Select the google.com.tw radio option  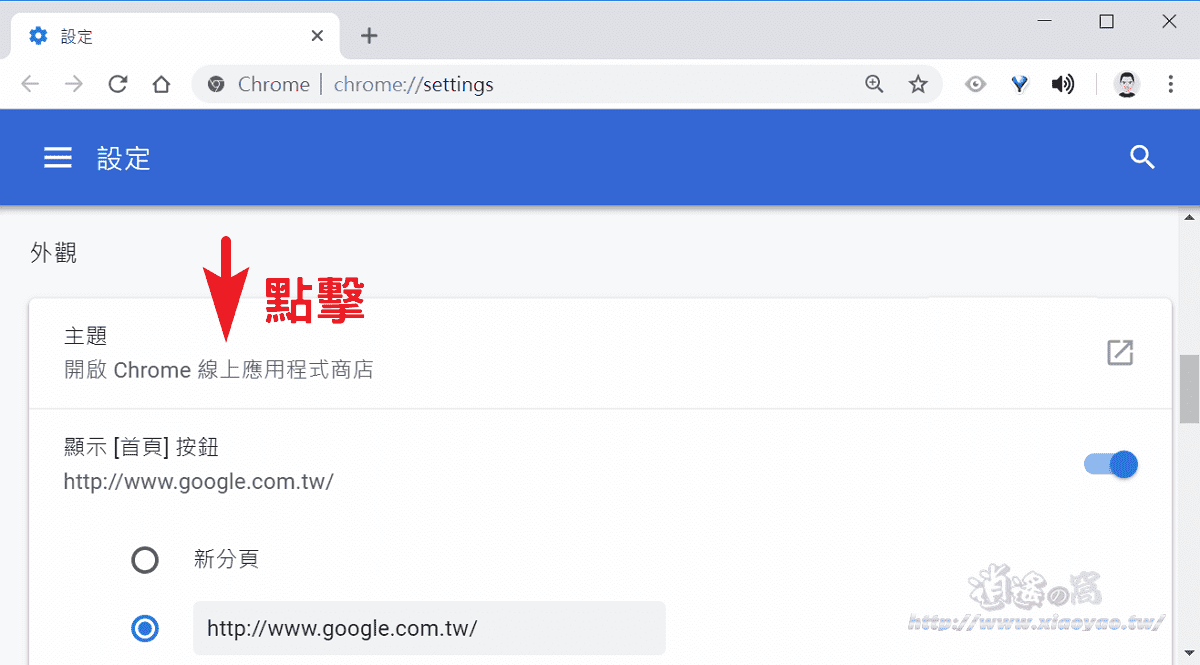click(x=145, y=628)
